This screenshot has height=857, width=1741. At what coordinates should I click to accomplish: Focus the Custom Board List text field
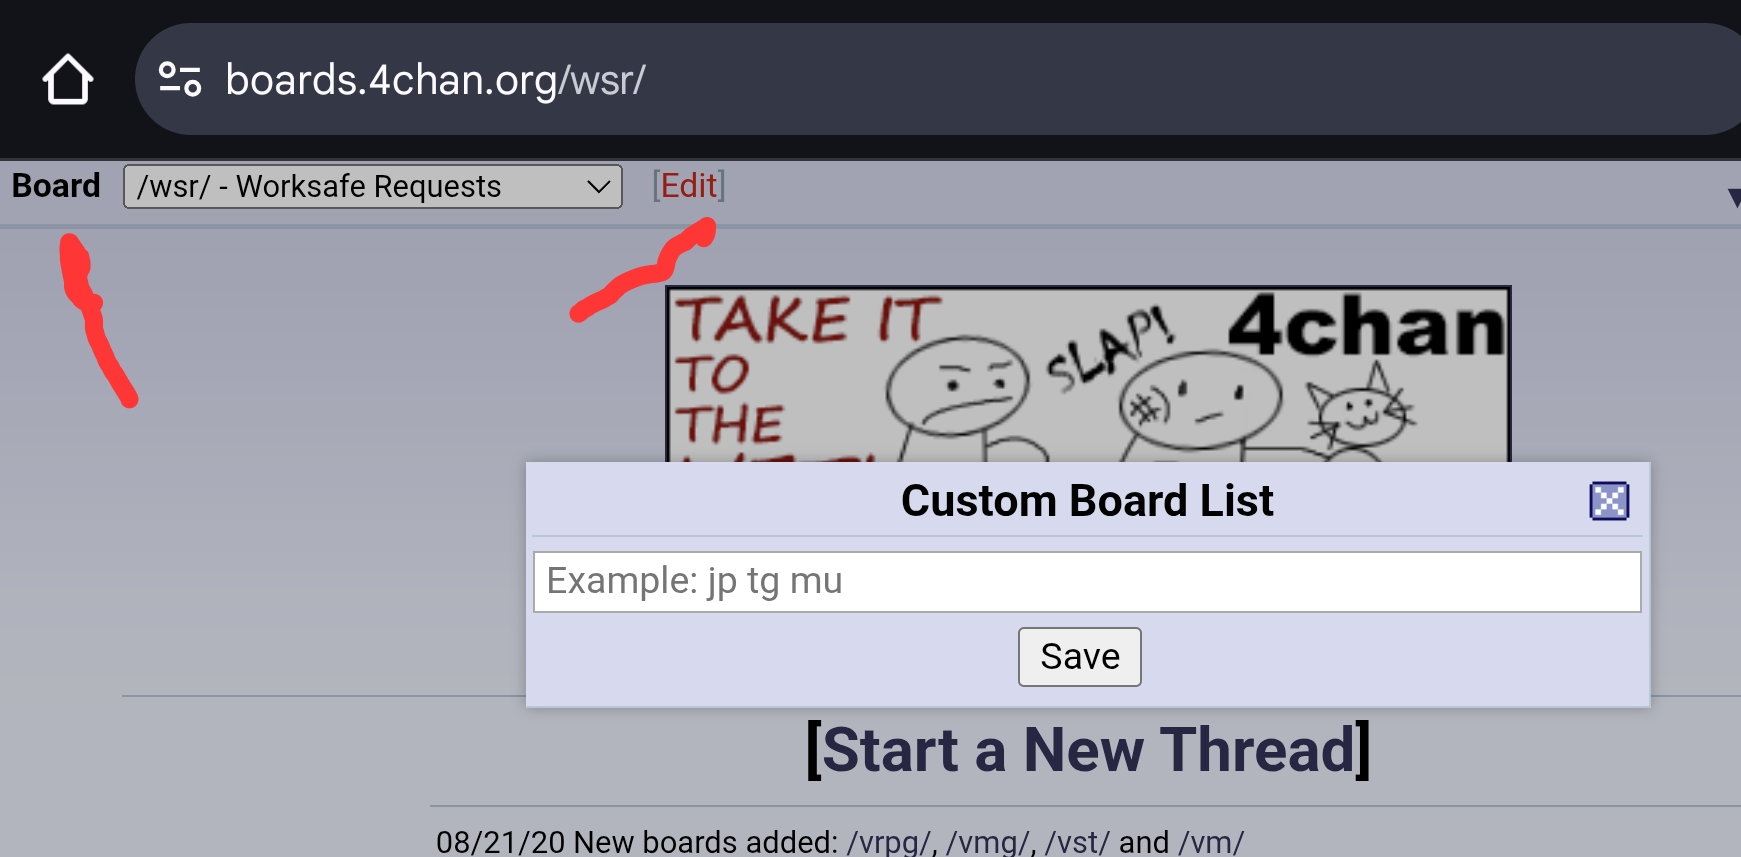[1087, 582]
